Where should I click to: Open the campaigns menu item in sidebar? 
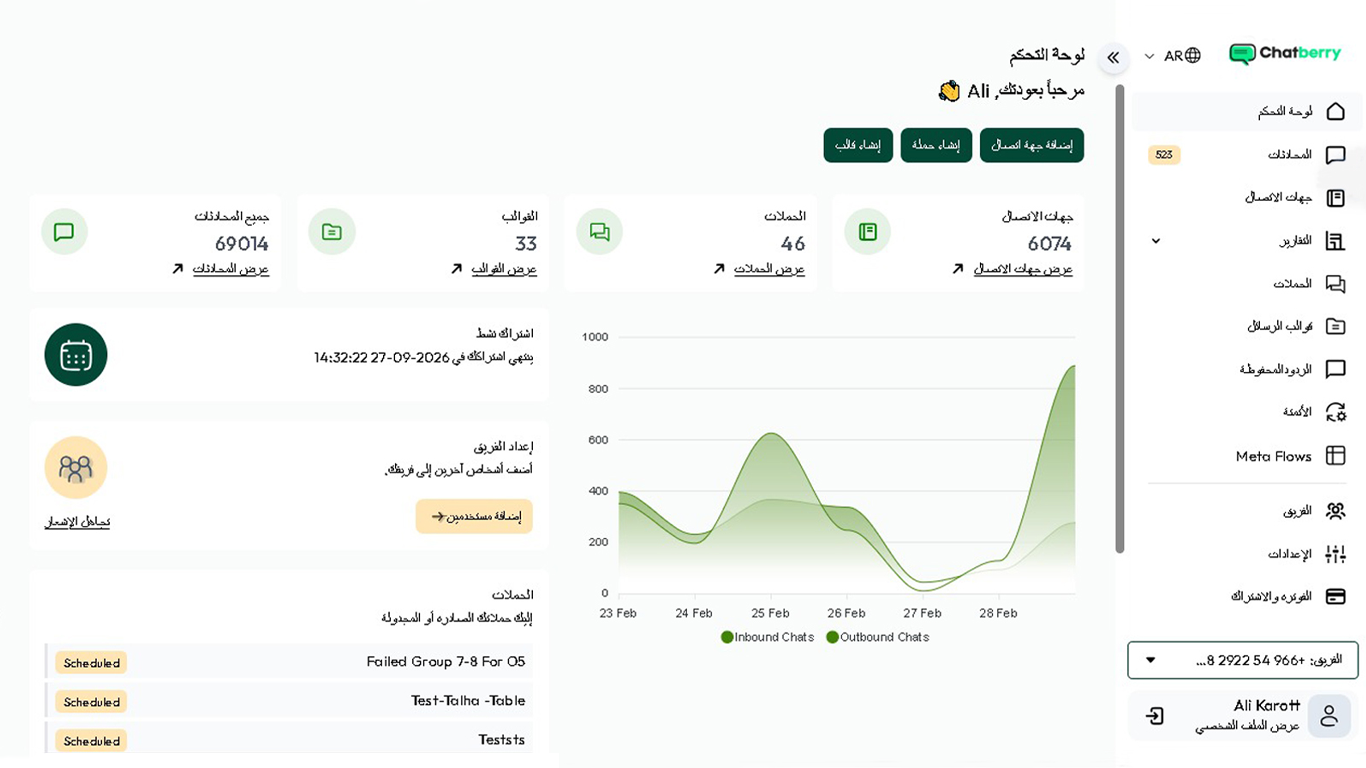(1292, 284)
